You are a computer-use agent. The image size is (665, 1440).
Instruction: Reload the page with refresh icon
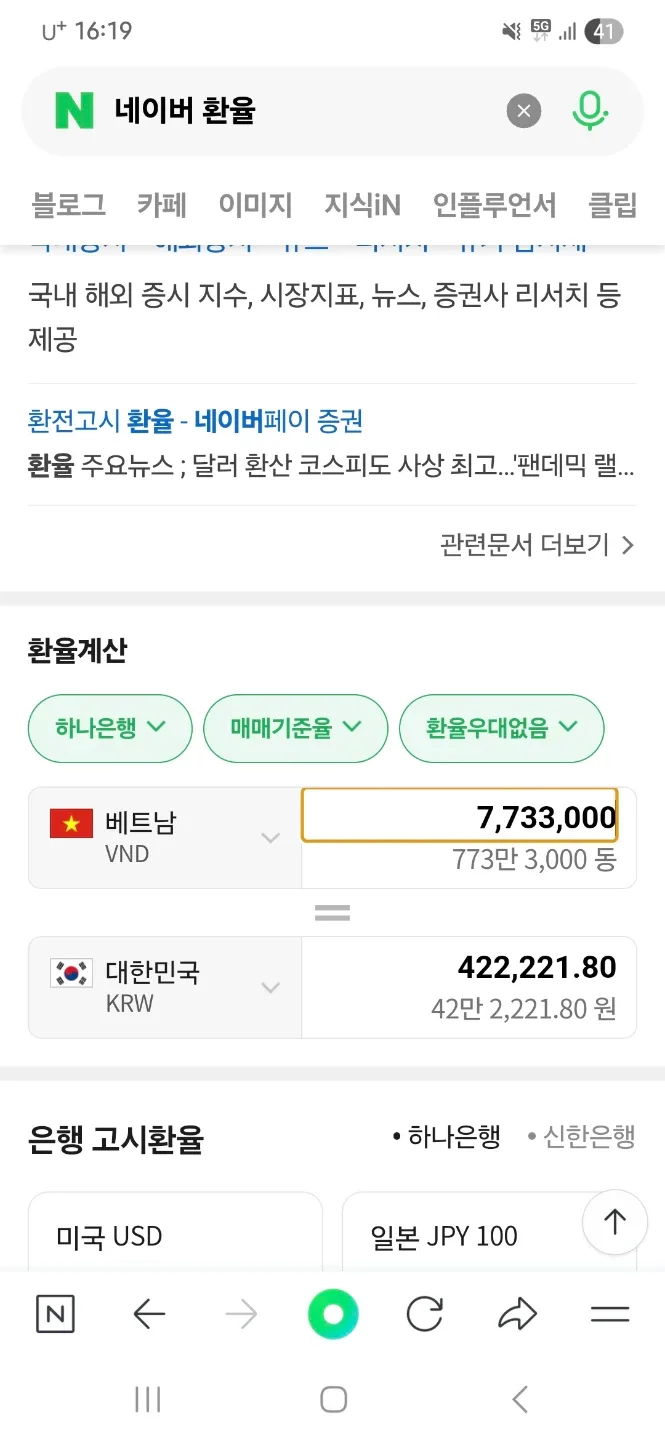424,1314
